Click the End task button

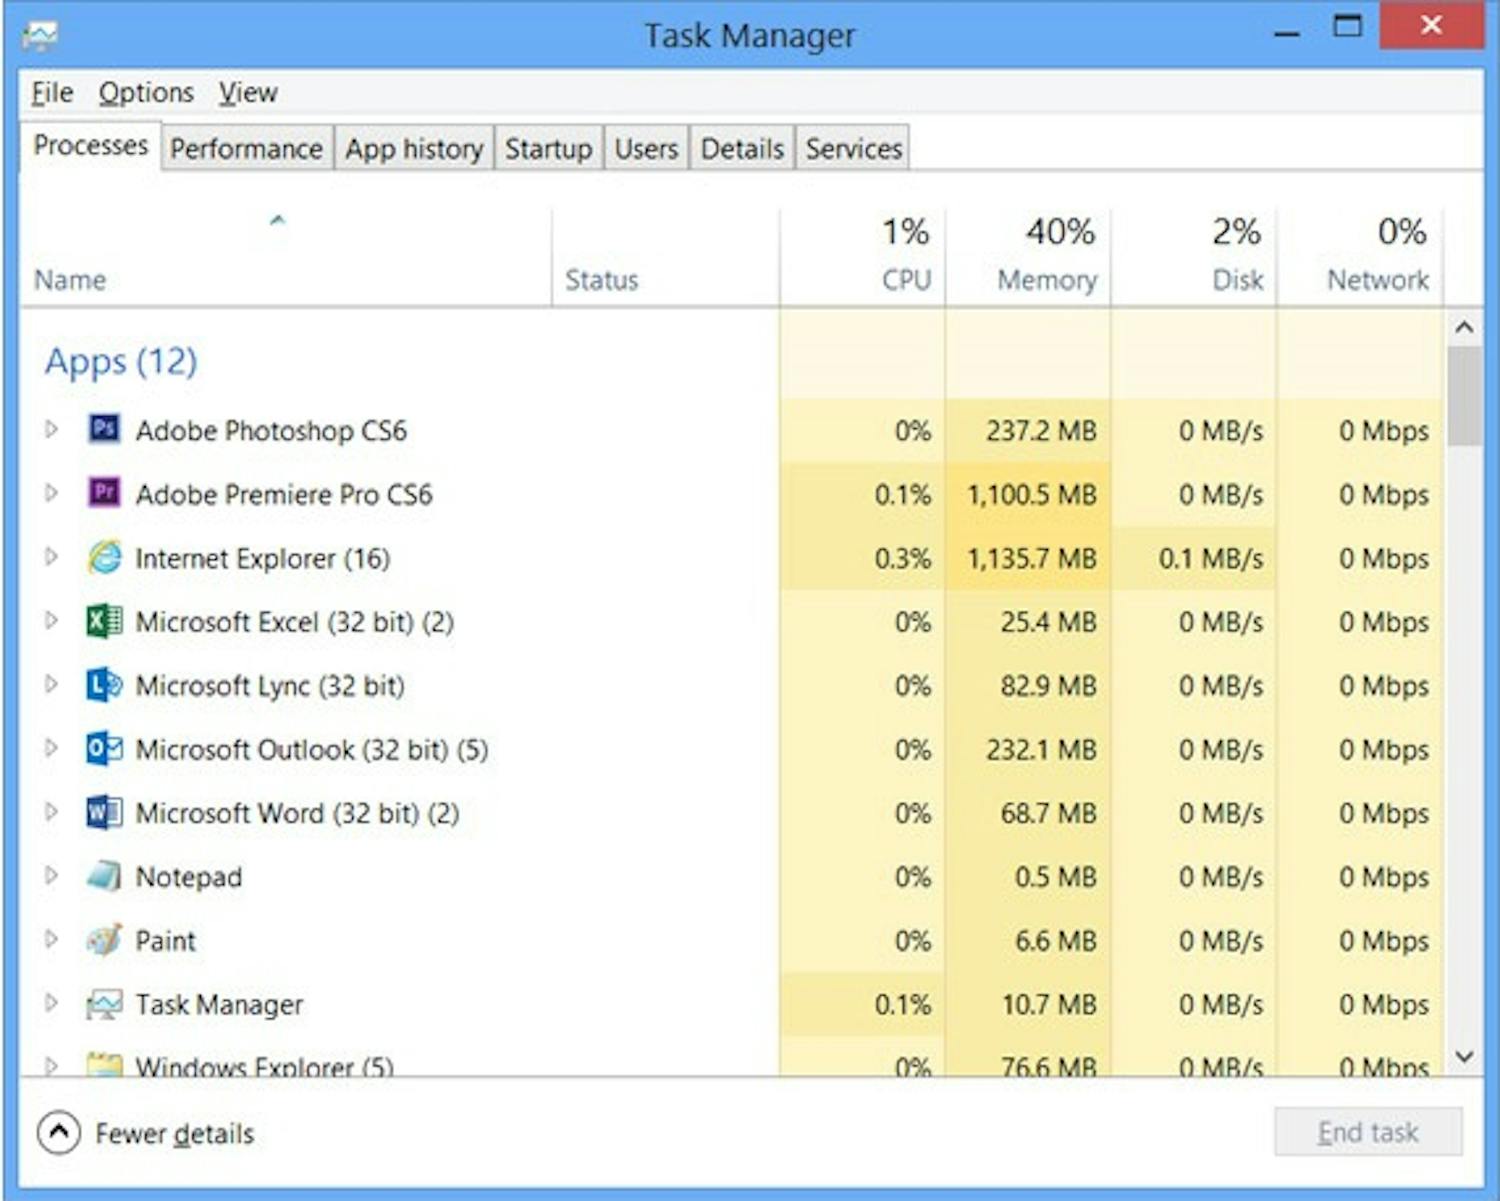click(x=1368, y=1132)
